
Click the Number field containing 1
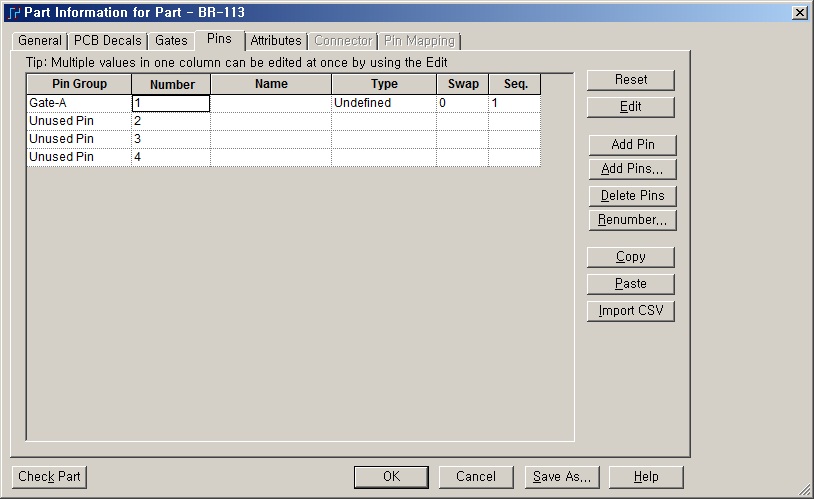coord(170,103)
